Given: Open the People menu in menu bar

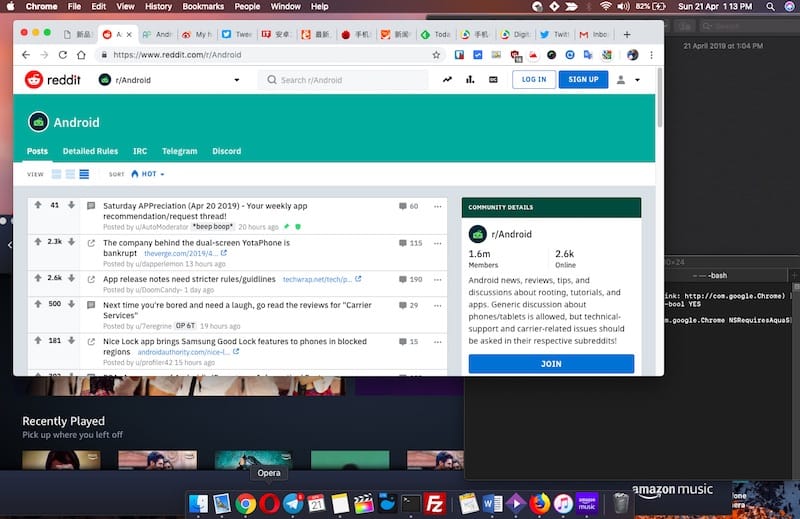Looking at the screenshot, I should point(247,7).
